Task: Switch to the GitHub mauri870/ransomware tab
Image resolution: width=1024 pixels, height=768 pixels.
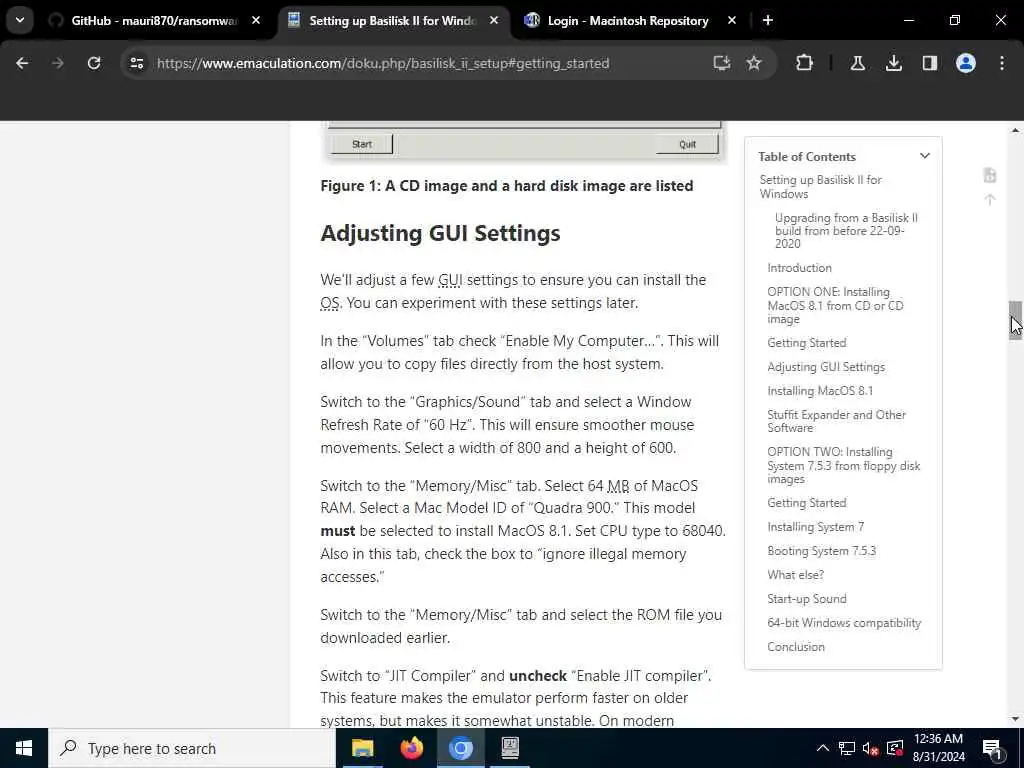Action: [153, 21]
